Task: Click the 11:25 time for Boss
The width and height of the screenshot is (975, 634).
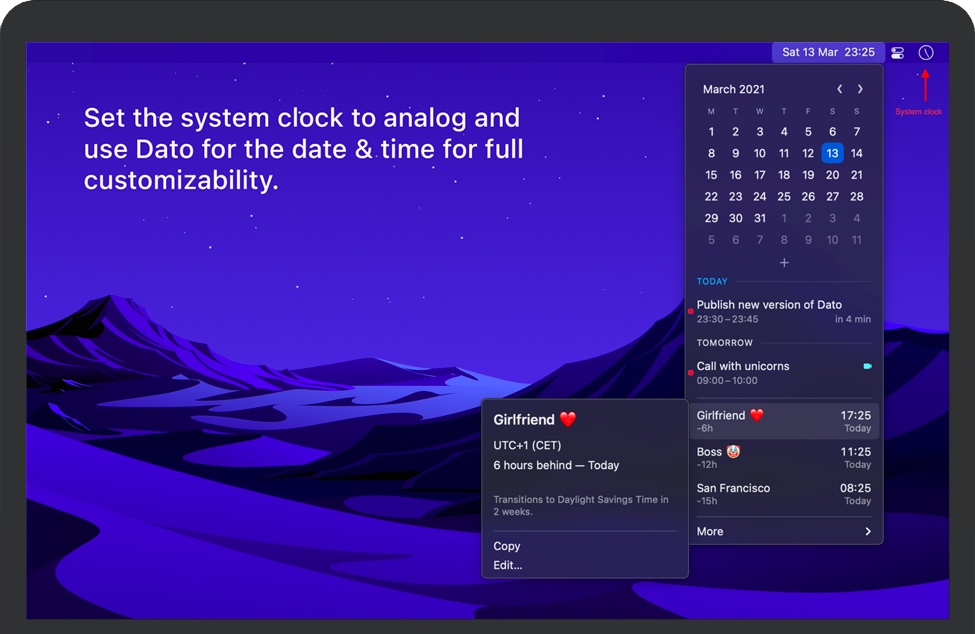Action: pos(856,452)
